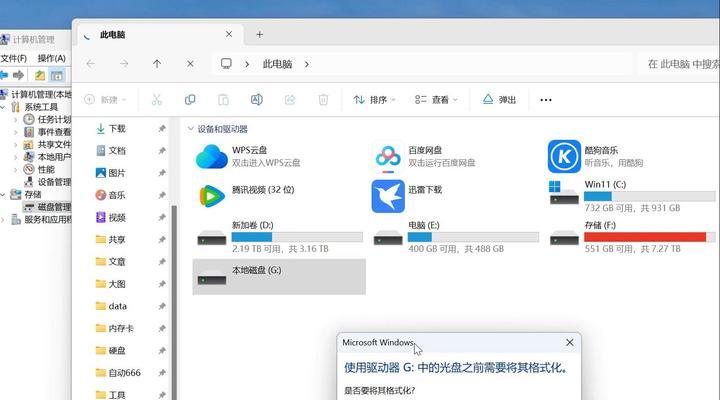The height and width of the screenshot is (400, 720).
Task: Collapse 存储 in Computer Management tree
Action: tap(4, 195)
